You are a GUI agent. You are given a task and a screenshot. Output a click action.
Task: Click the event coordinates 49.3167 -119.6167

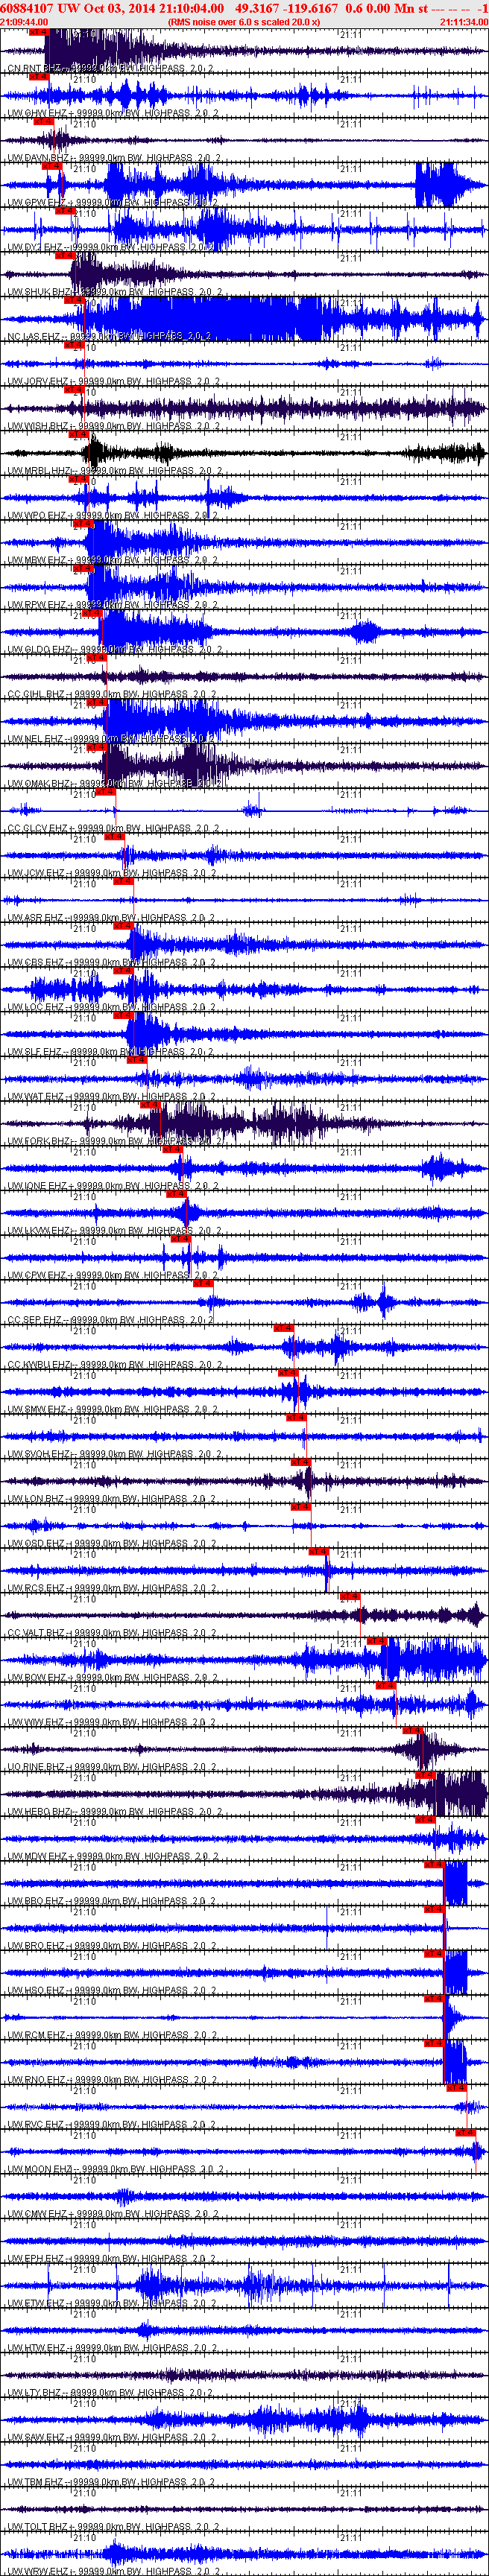(286, 8)
